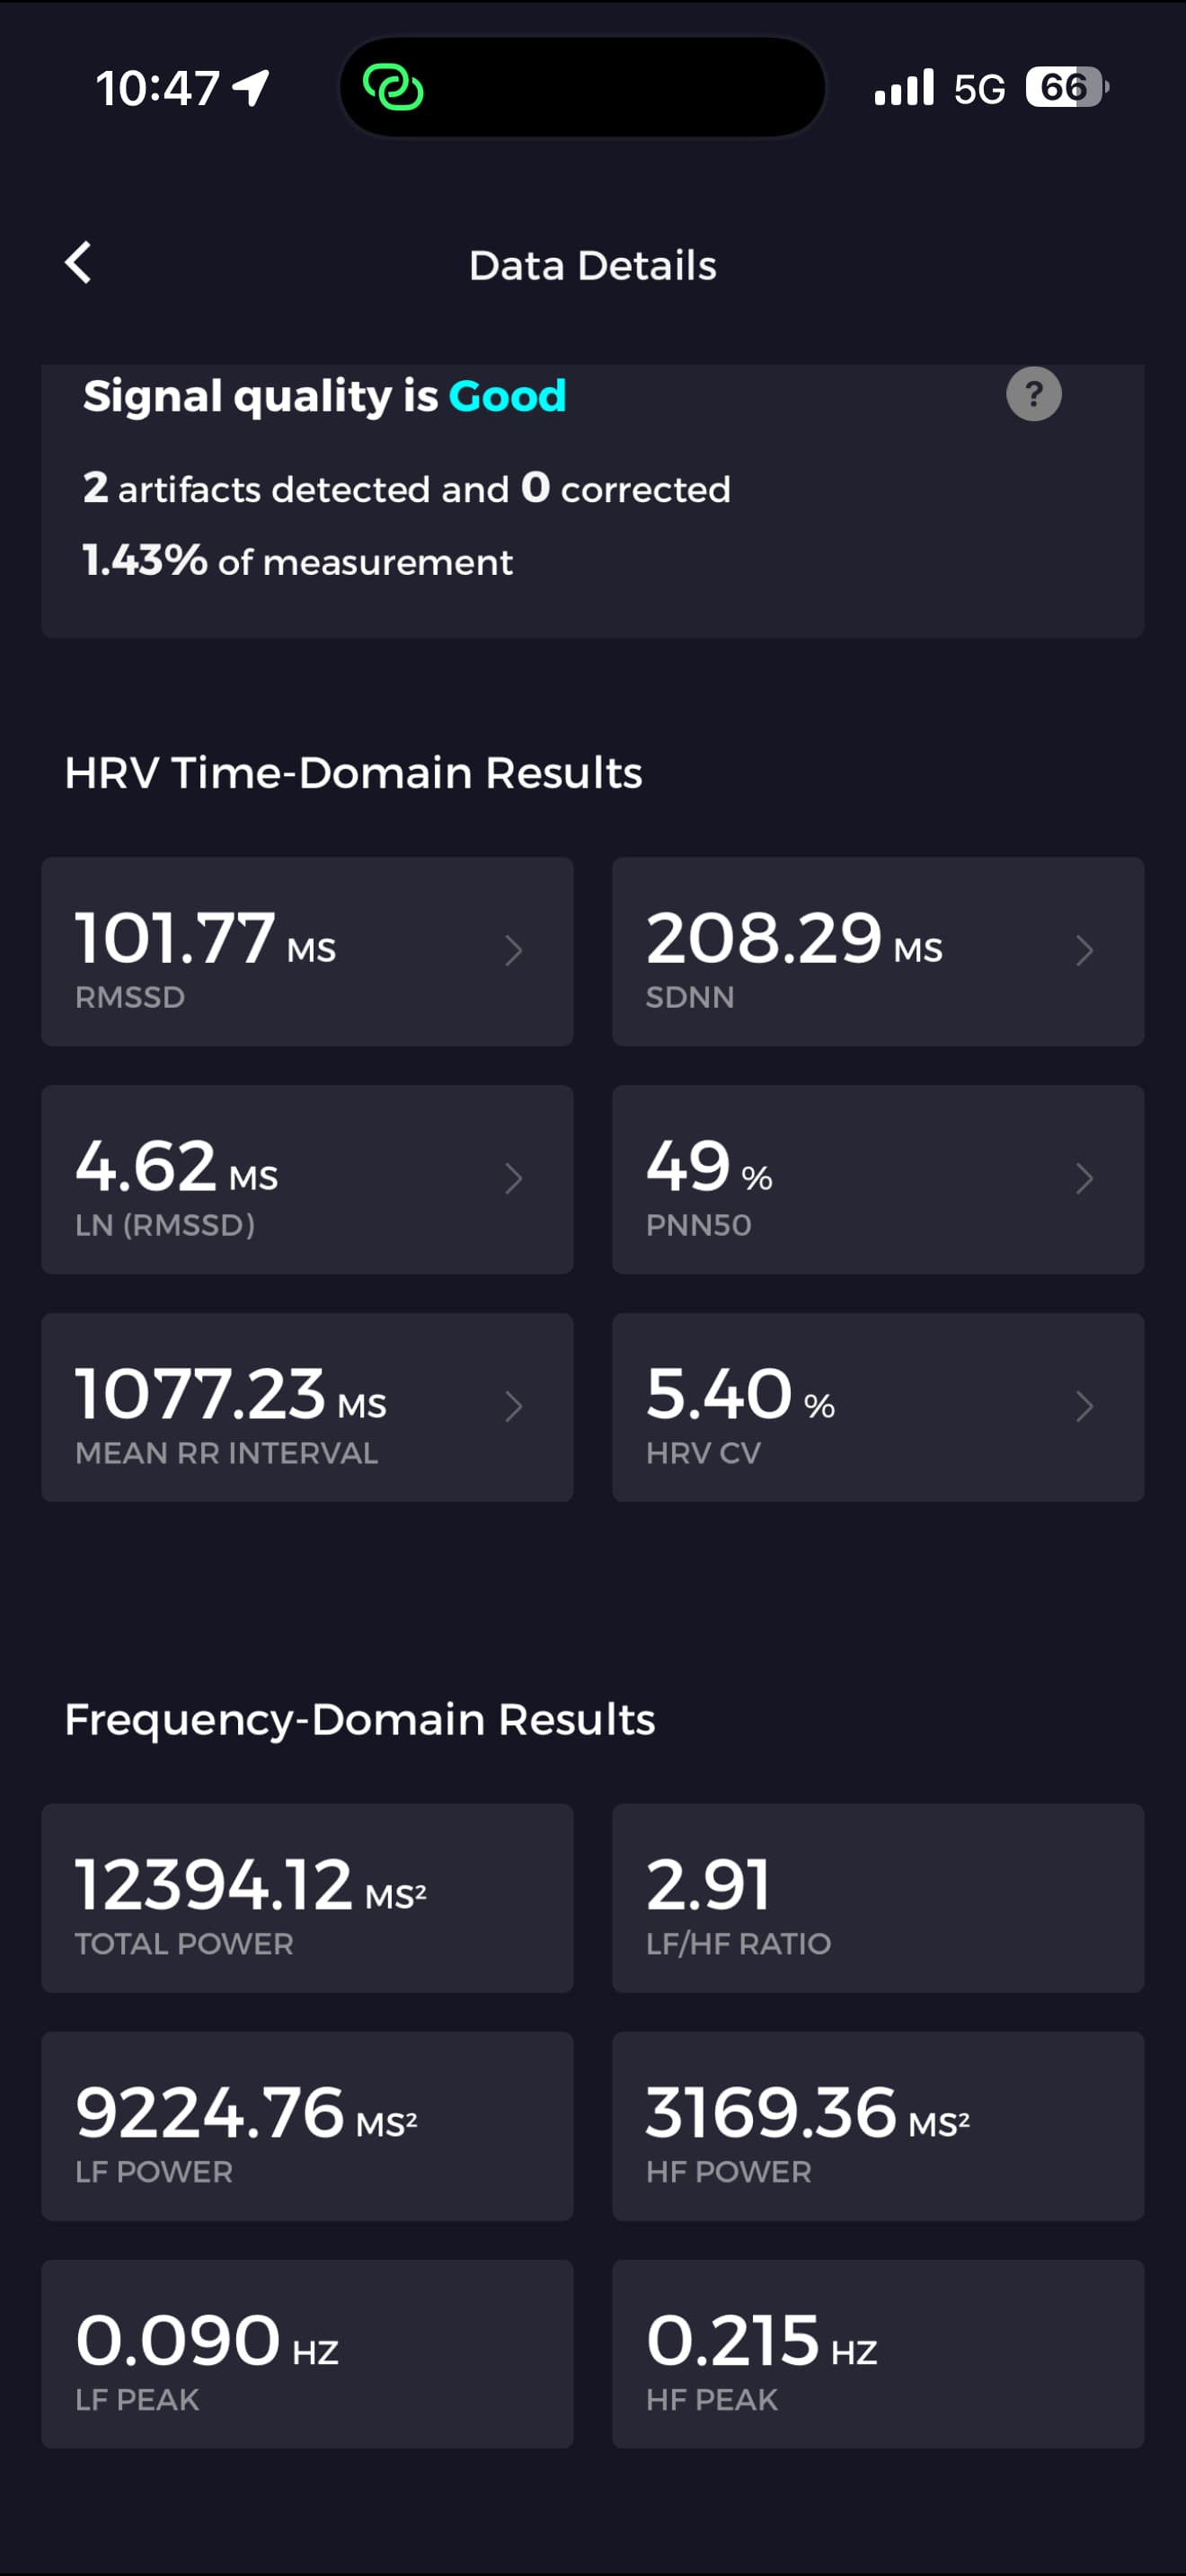Open LN (RMSSD) details chevron
Screen dimensions: 1186x2576
(x=514, y=1178)
